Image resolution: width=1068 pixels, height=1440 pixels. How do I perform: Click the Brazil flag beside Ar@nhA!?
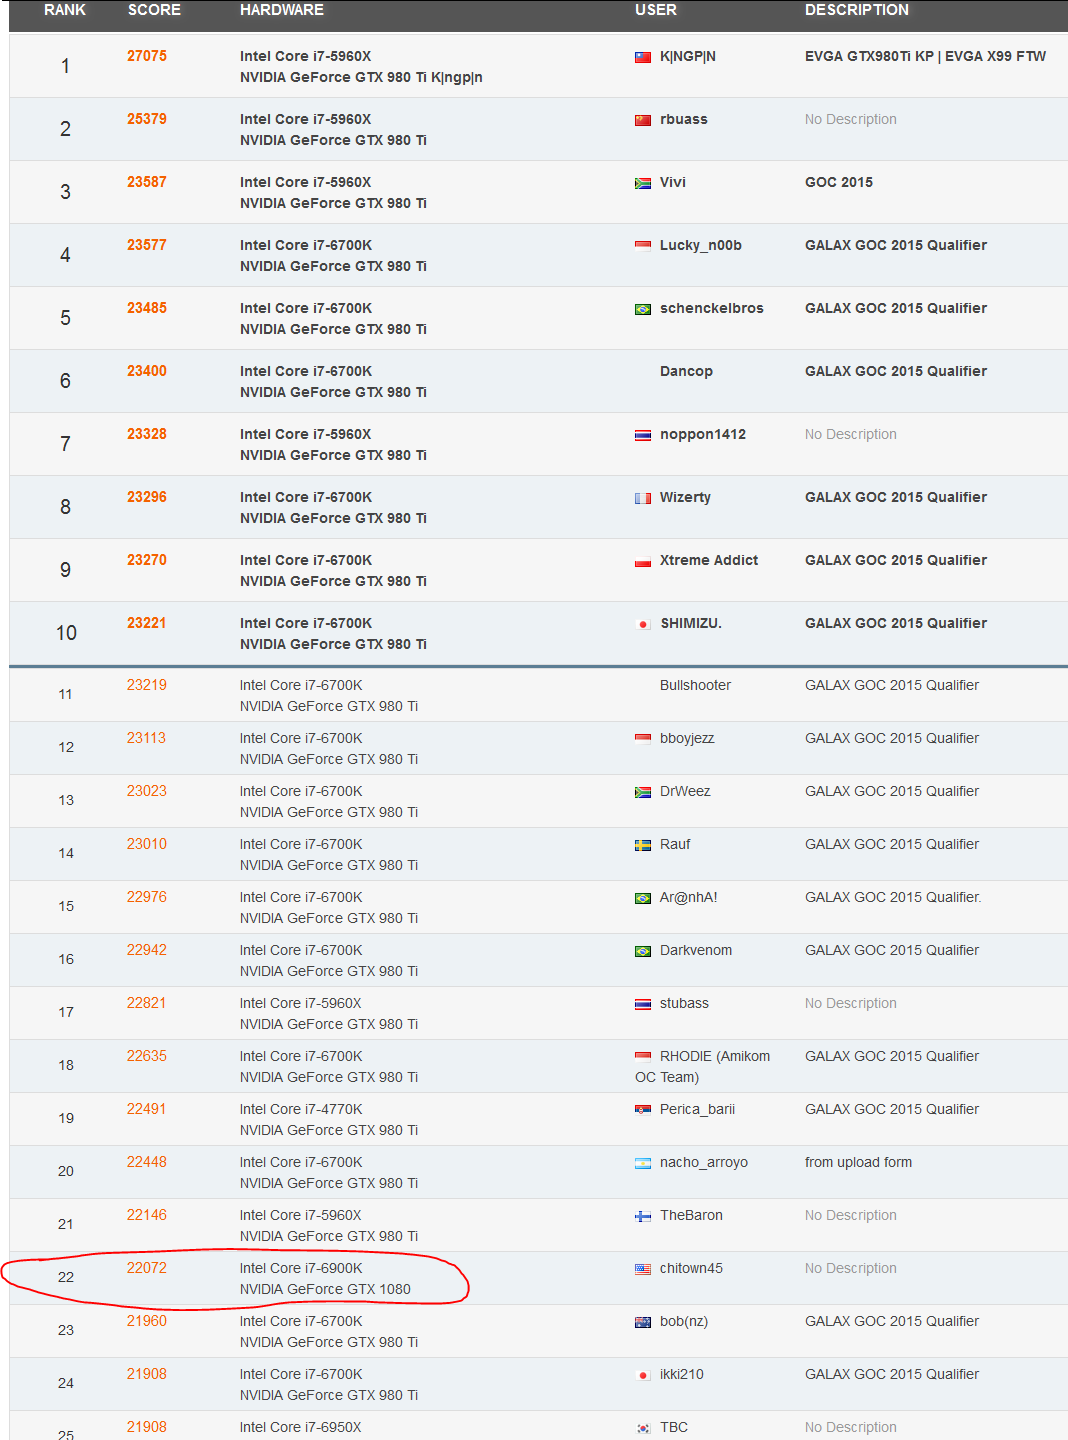[643, 898]
